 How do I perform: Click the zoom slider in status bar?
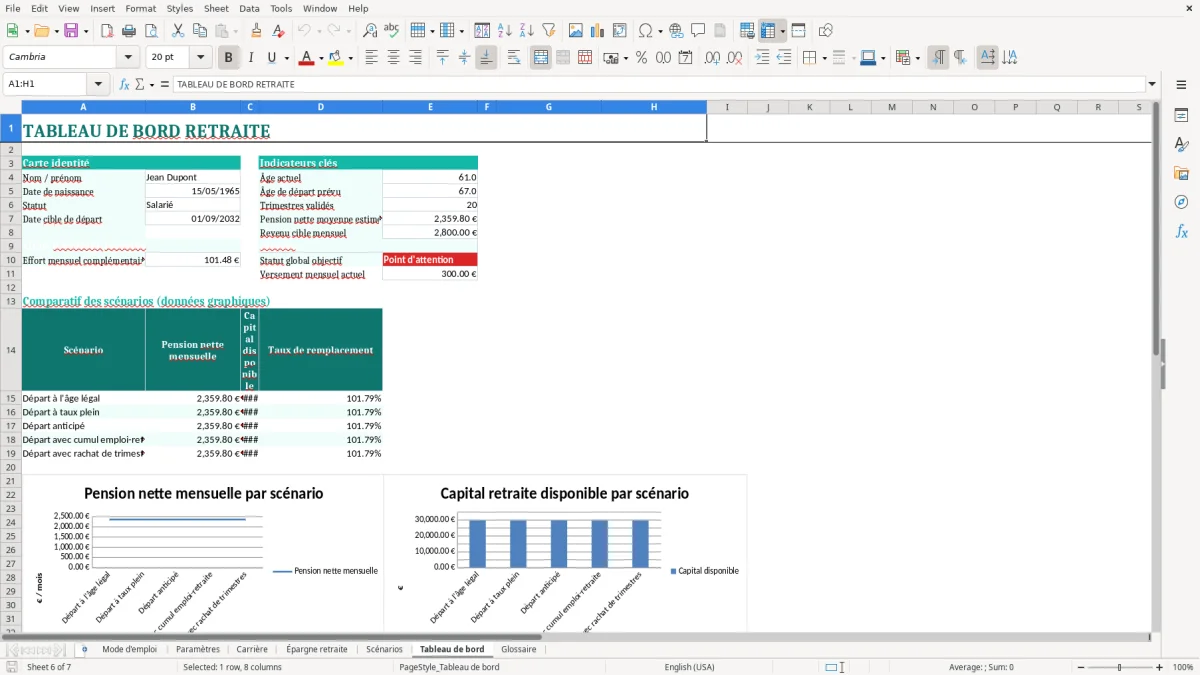(1119, 667)
